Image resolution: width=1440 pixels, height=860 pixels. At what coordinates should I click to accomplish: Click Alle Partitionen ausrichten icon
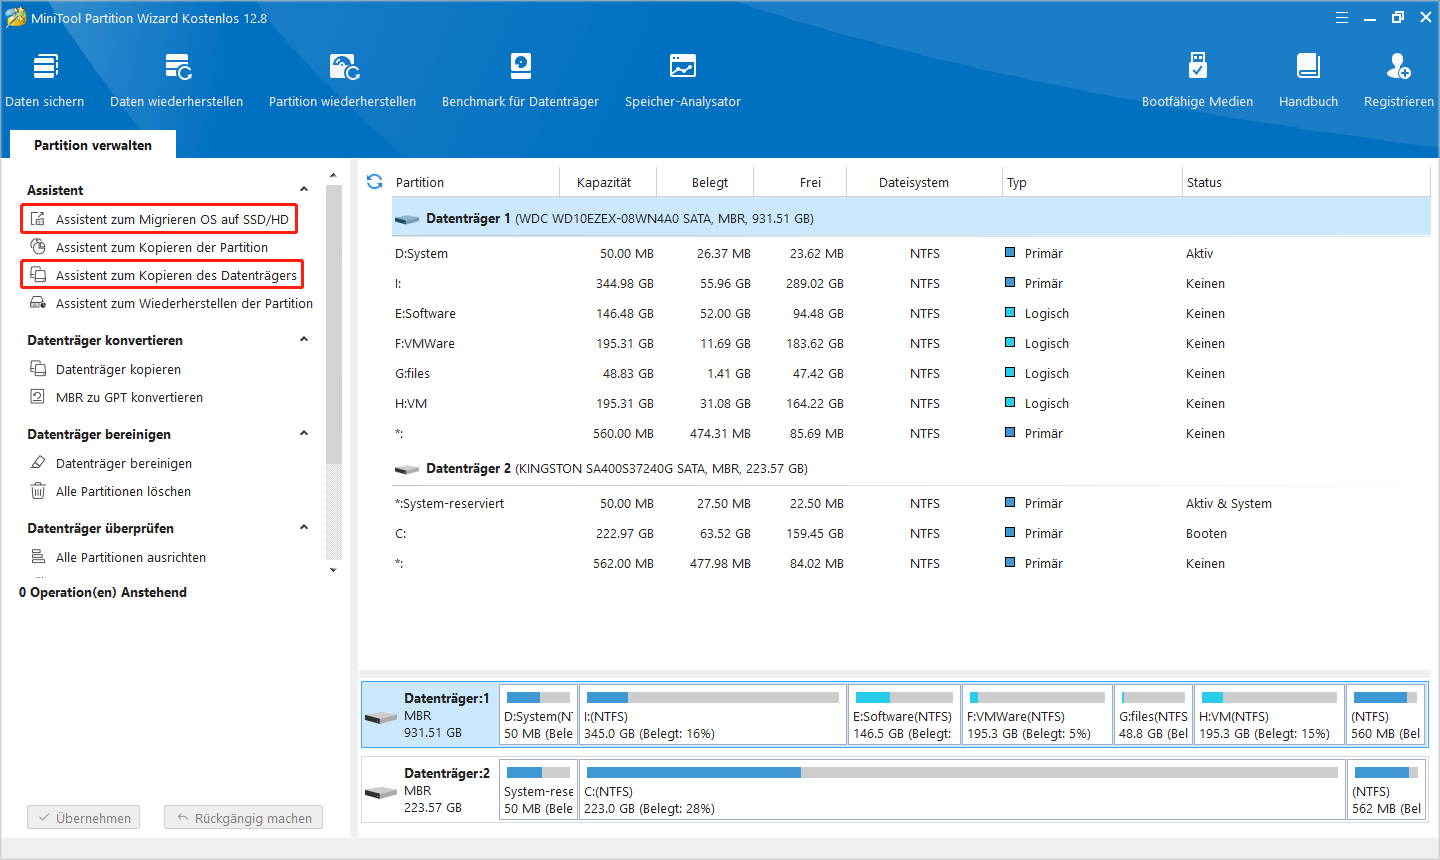point(38,557)
